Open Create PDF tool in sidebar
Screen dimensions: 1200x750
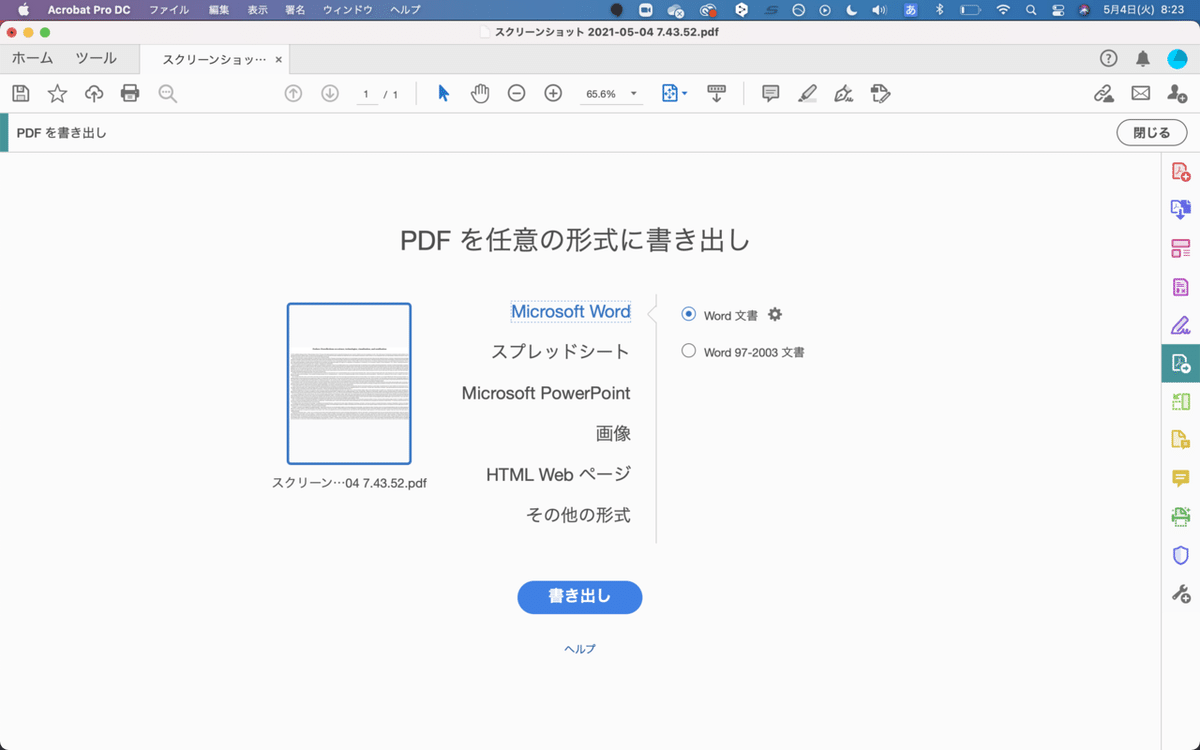pyautogui.click(x=1181, y=172)
